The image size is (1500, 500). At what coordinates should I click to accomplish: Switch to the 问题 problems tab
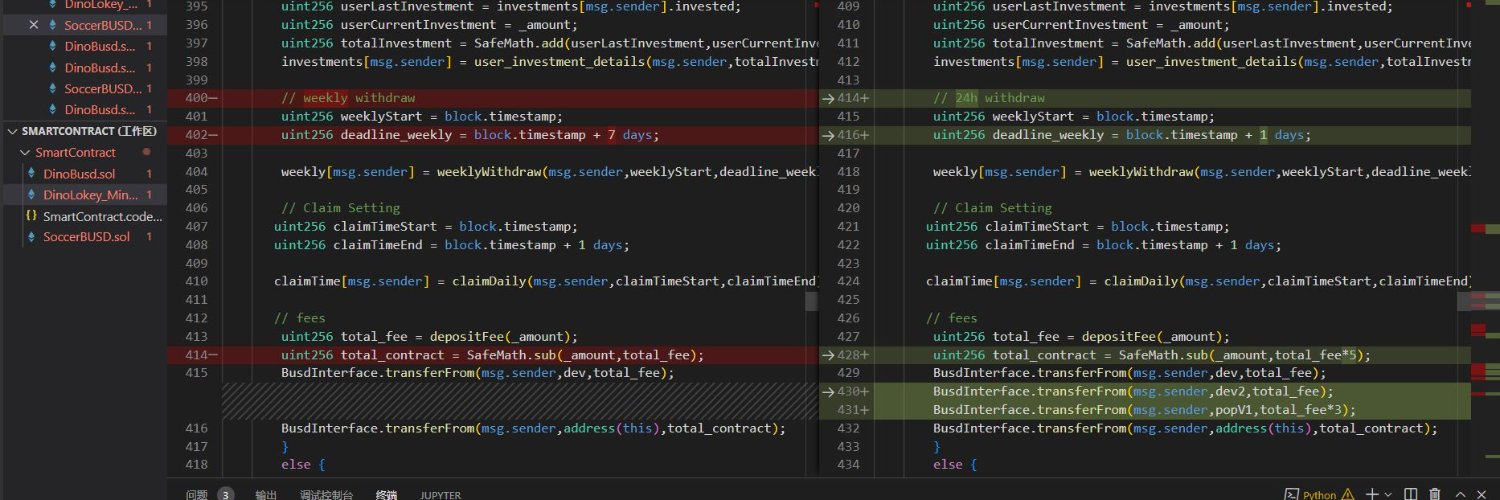[x=196, y=494]
